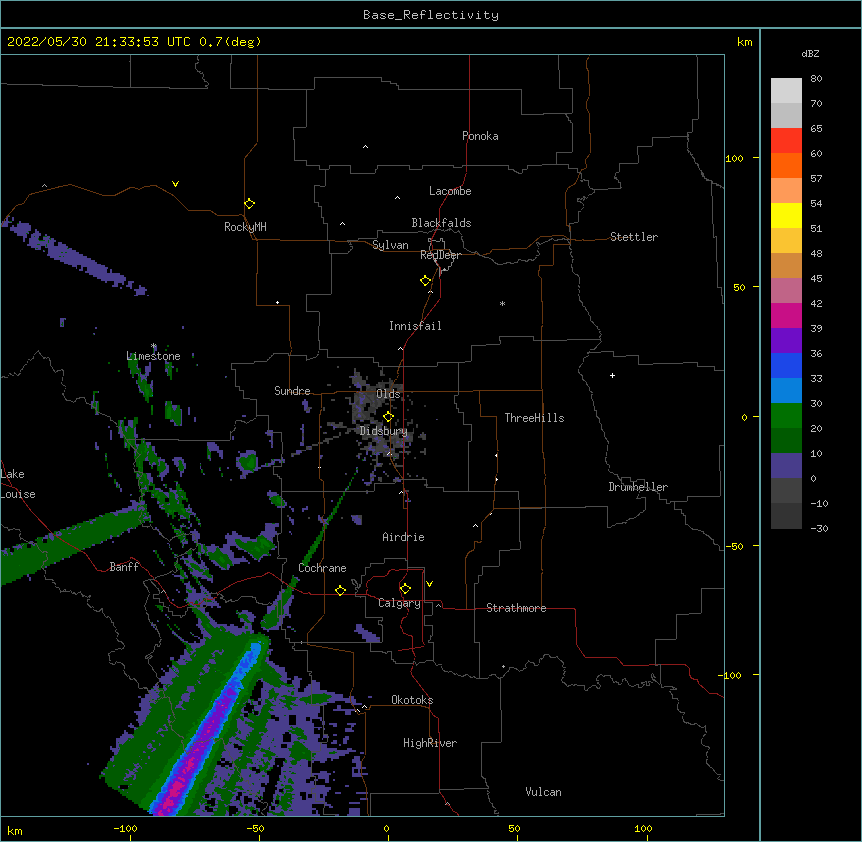The width and height of the screenshot is (862, 842).
Task: Click the Innisfail city label
Action: pos(415,326)
